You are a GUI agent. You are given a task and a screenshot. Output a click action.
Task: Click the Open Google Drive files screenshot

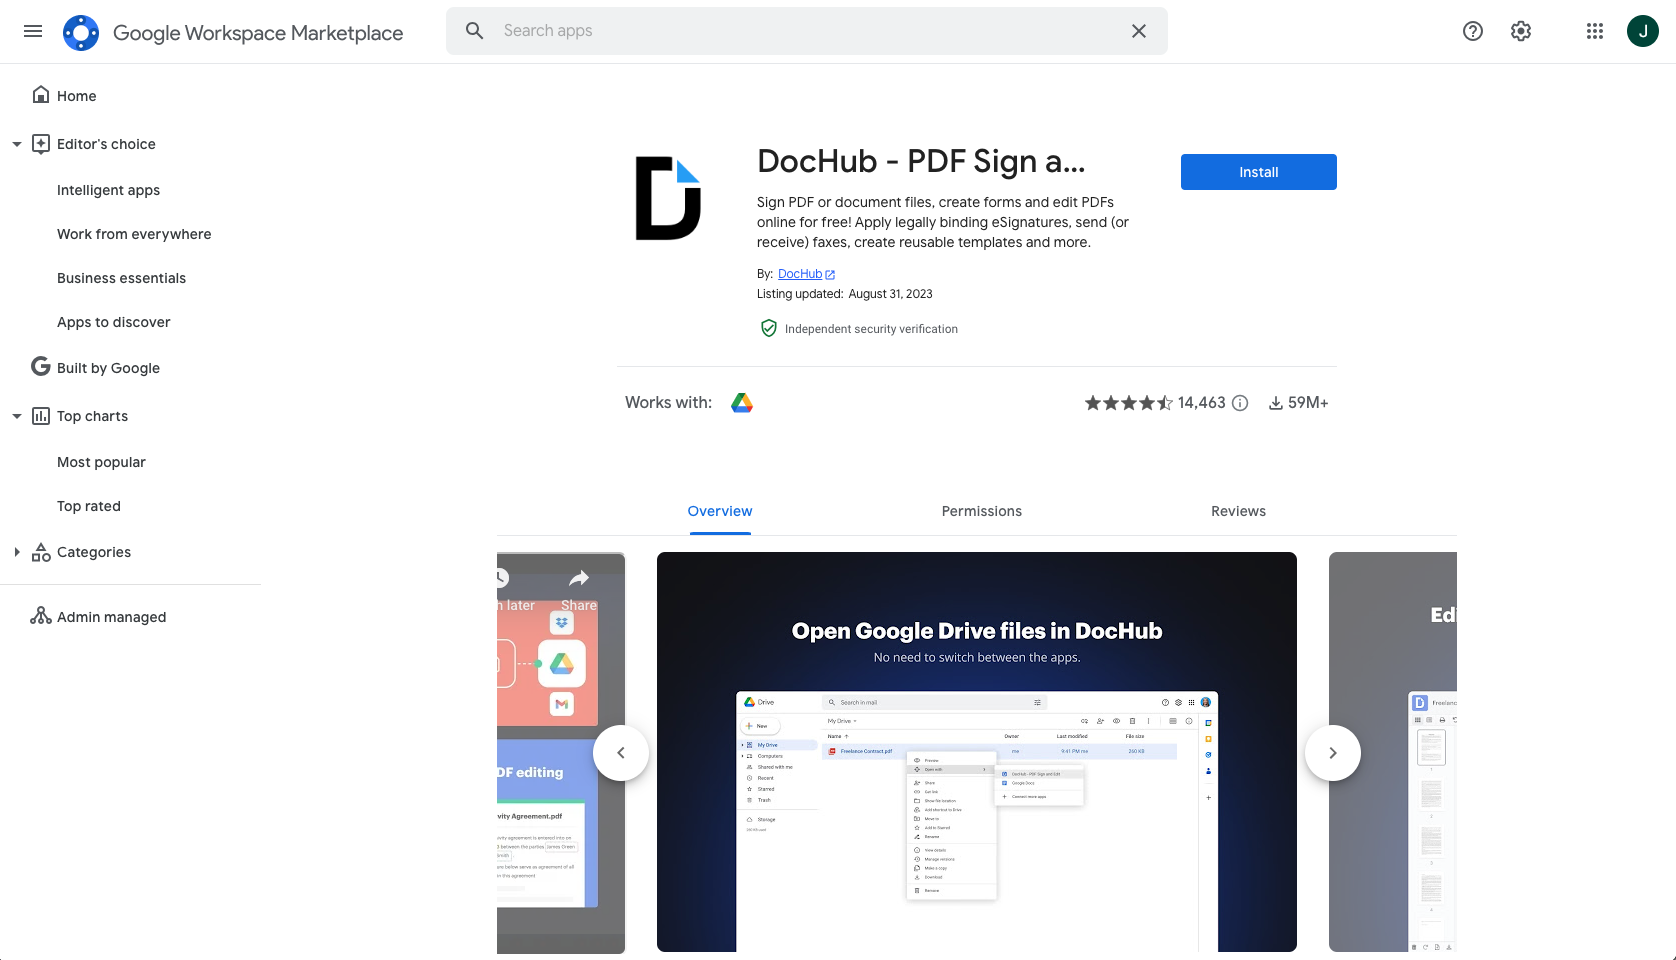977,752
